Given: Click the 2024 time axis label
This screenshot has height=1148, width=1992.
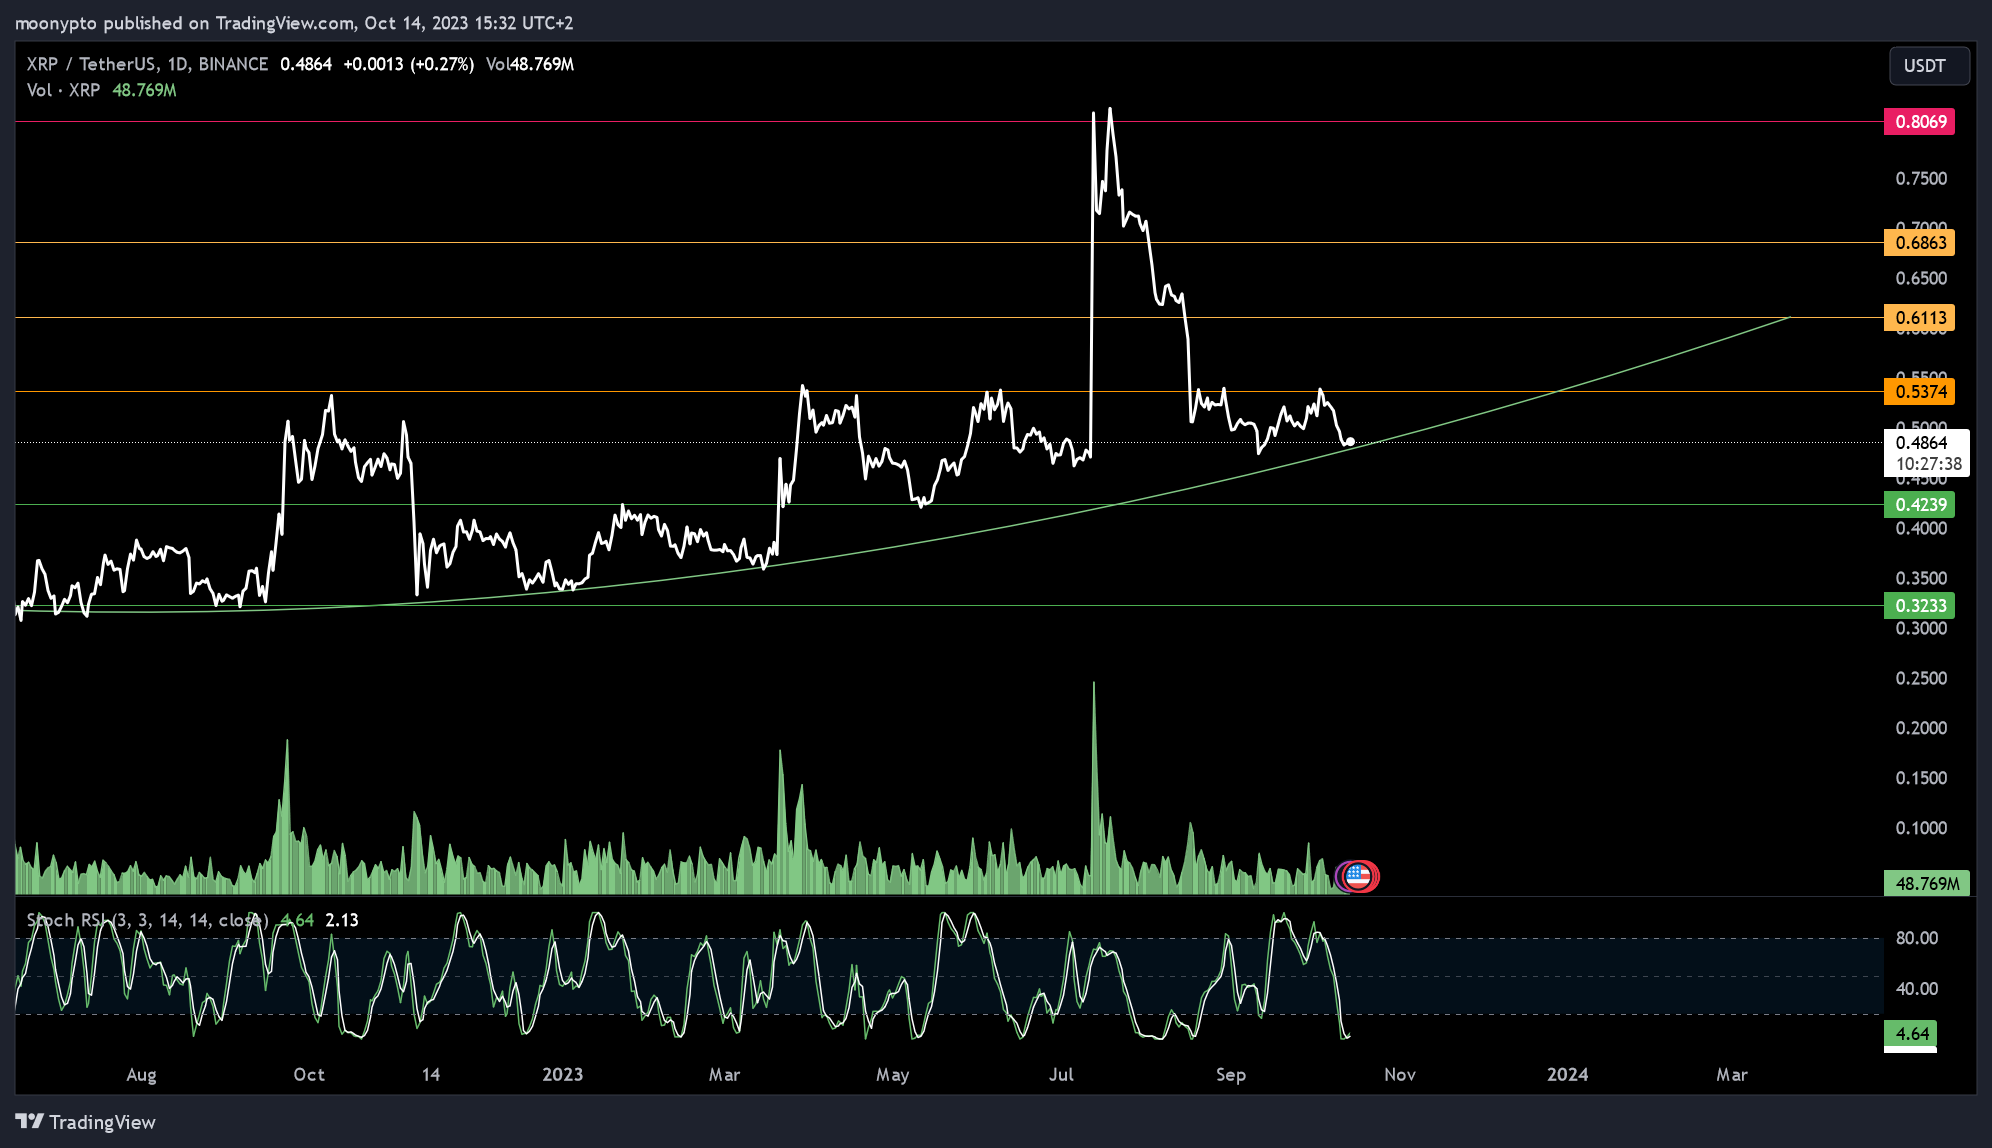Looking at the screenshot, I should 1567,1074.
